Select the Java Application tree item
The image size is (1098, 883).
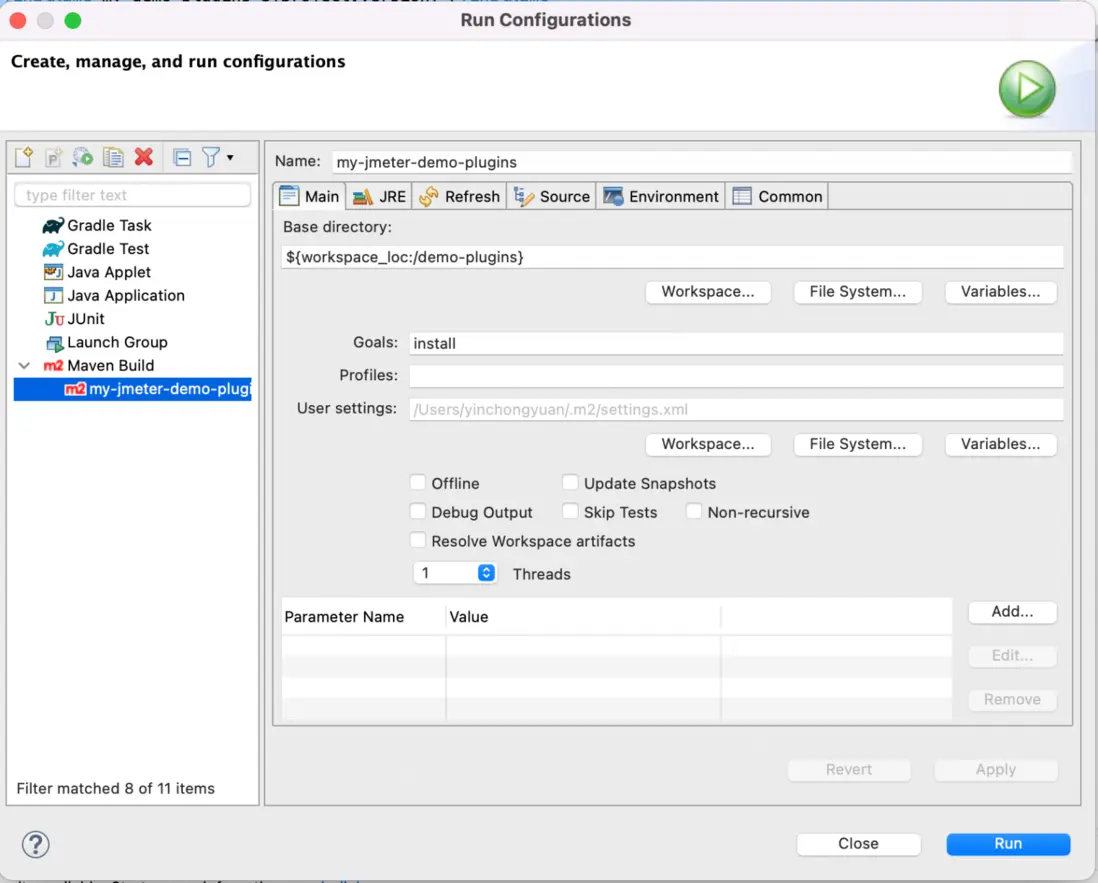pos(125,295)
